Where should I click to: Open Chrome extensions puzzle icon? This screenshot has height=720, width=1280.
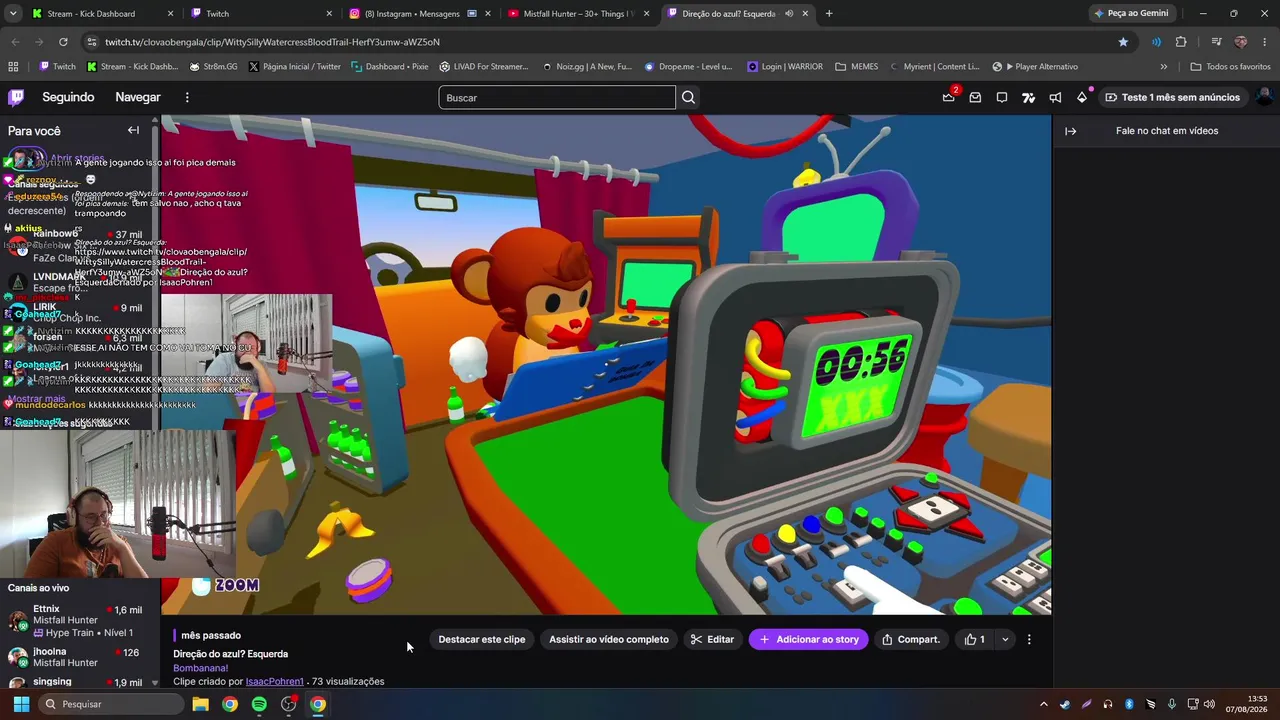[x=1181, y=42]
